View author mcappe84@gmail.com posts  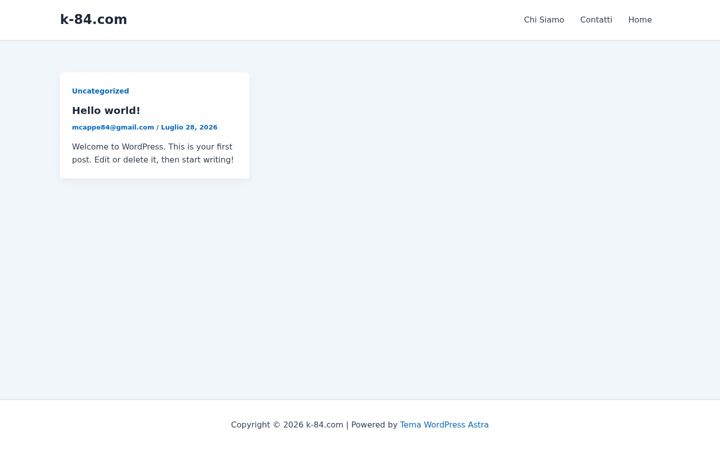click(113, 127)
